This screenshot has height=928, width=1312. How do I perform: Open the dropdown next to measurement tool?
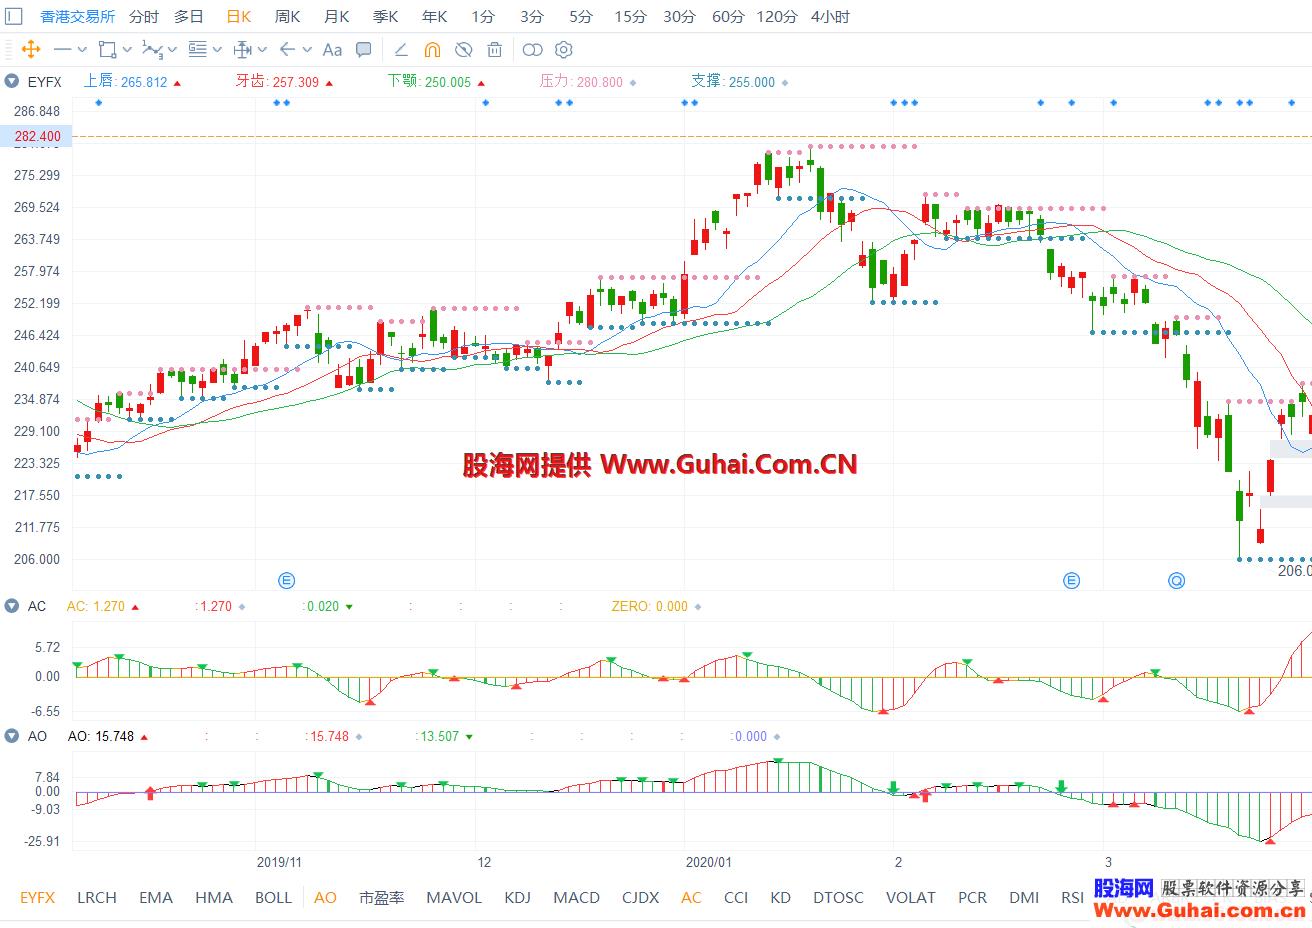(262, 49)
